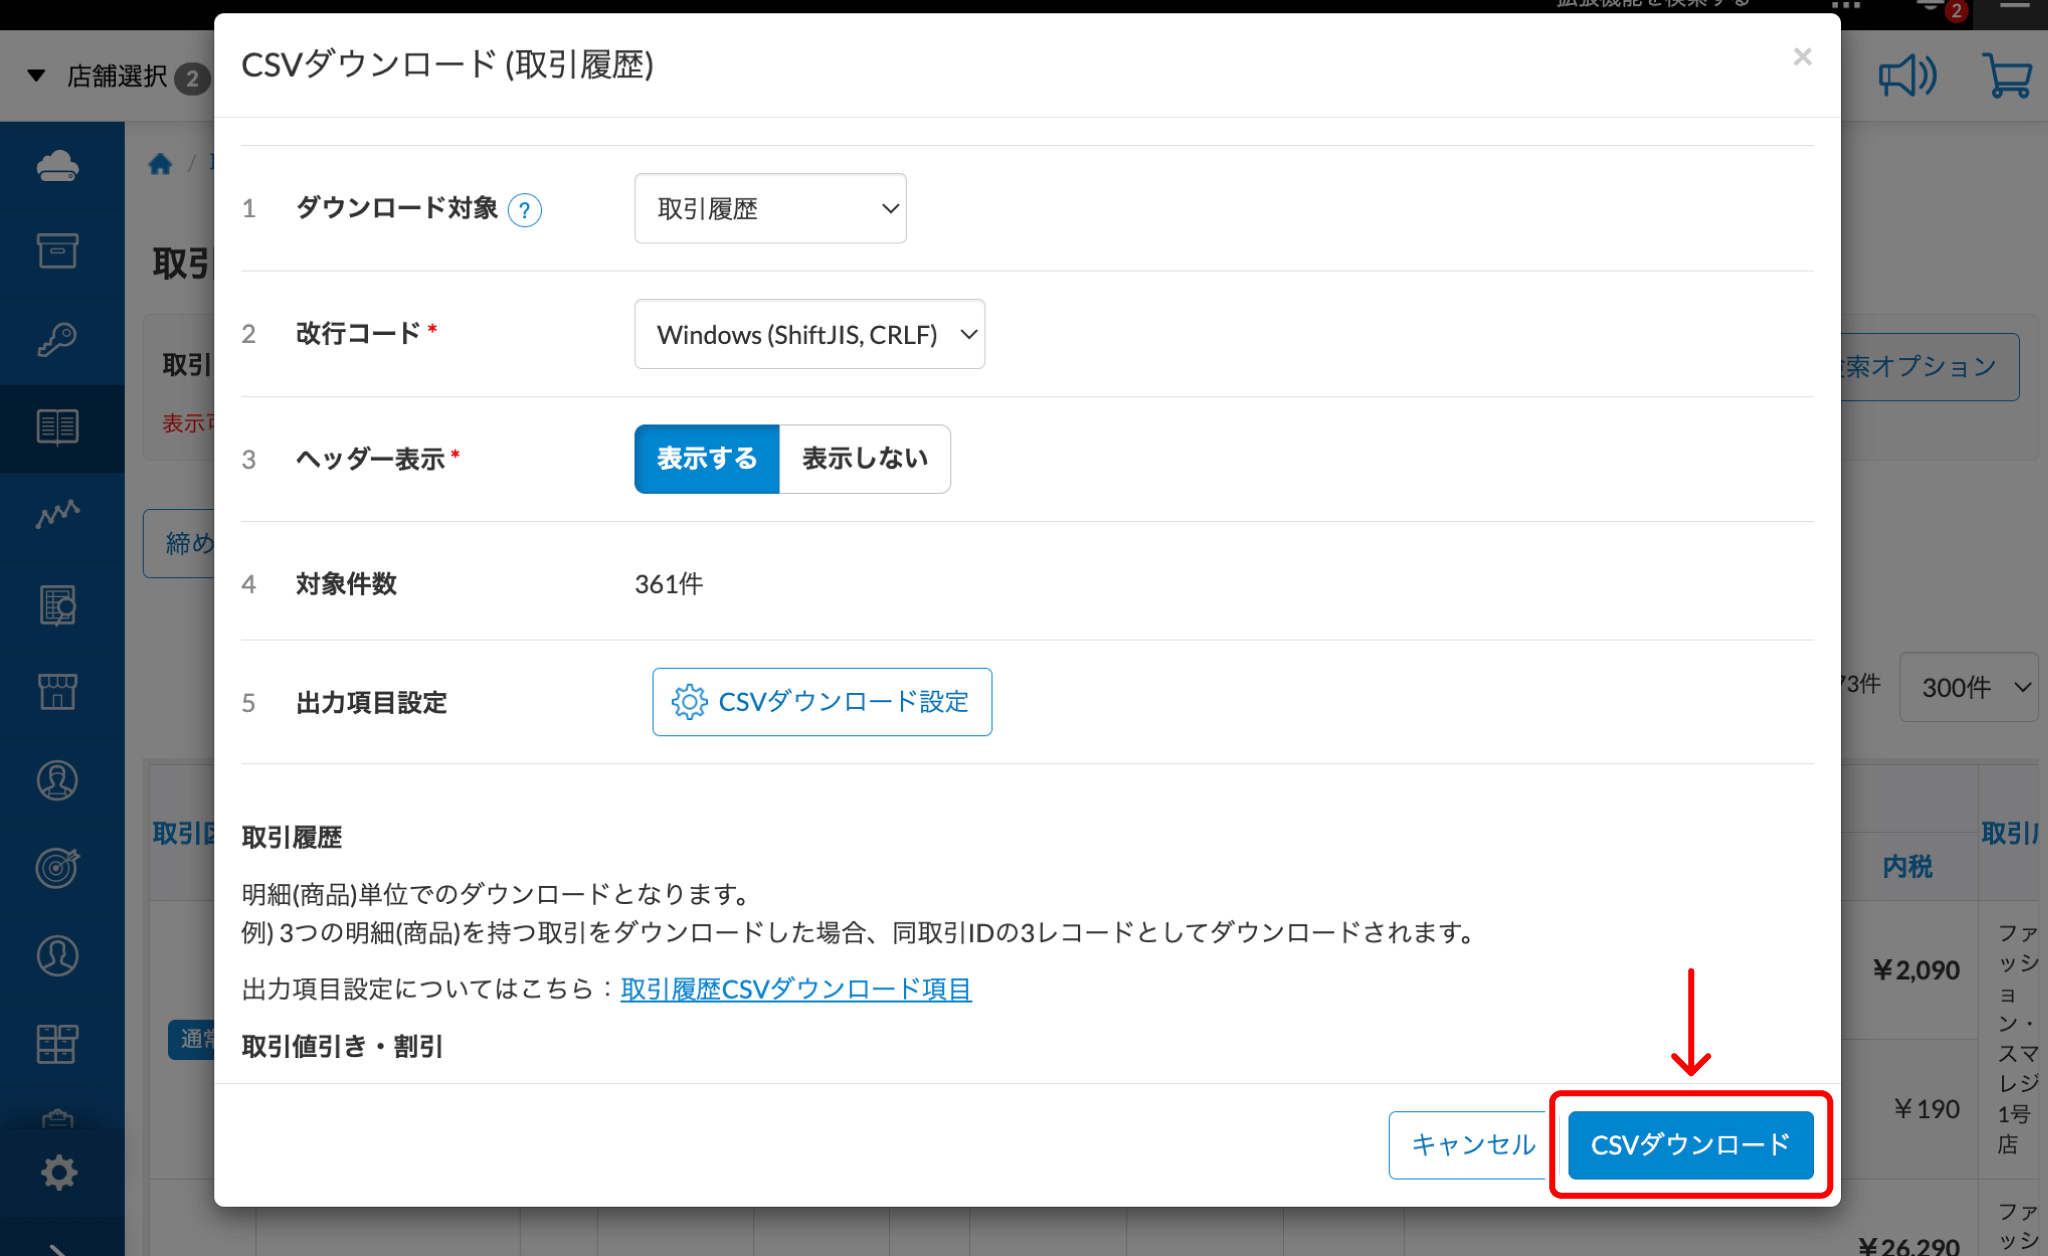Open the ダウンロード対象 dropdown showing 取引履歴

click(x=770, y=208)
